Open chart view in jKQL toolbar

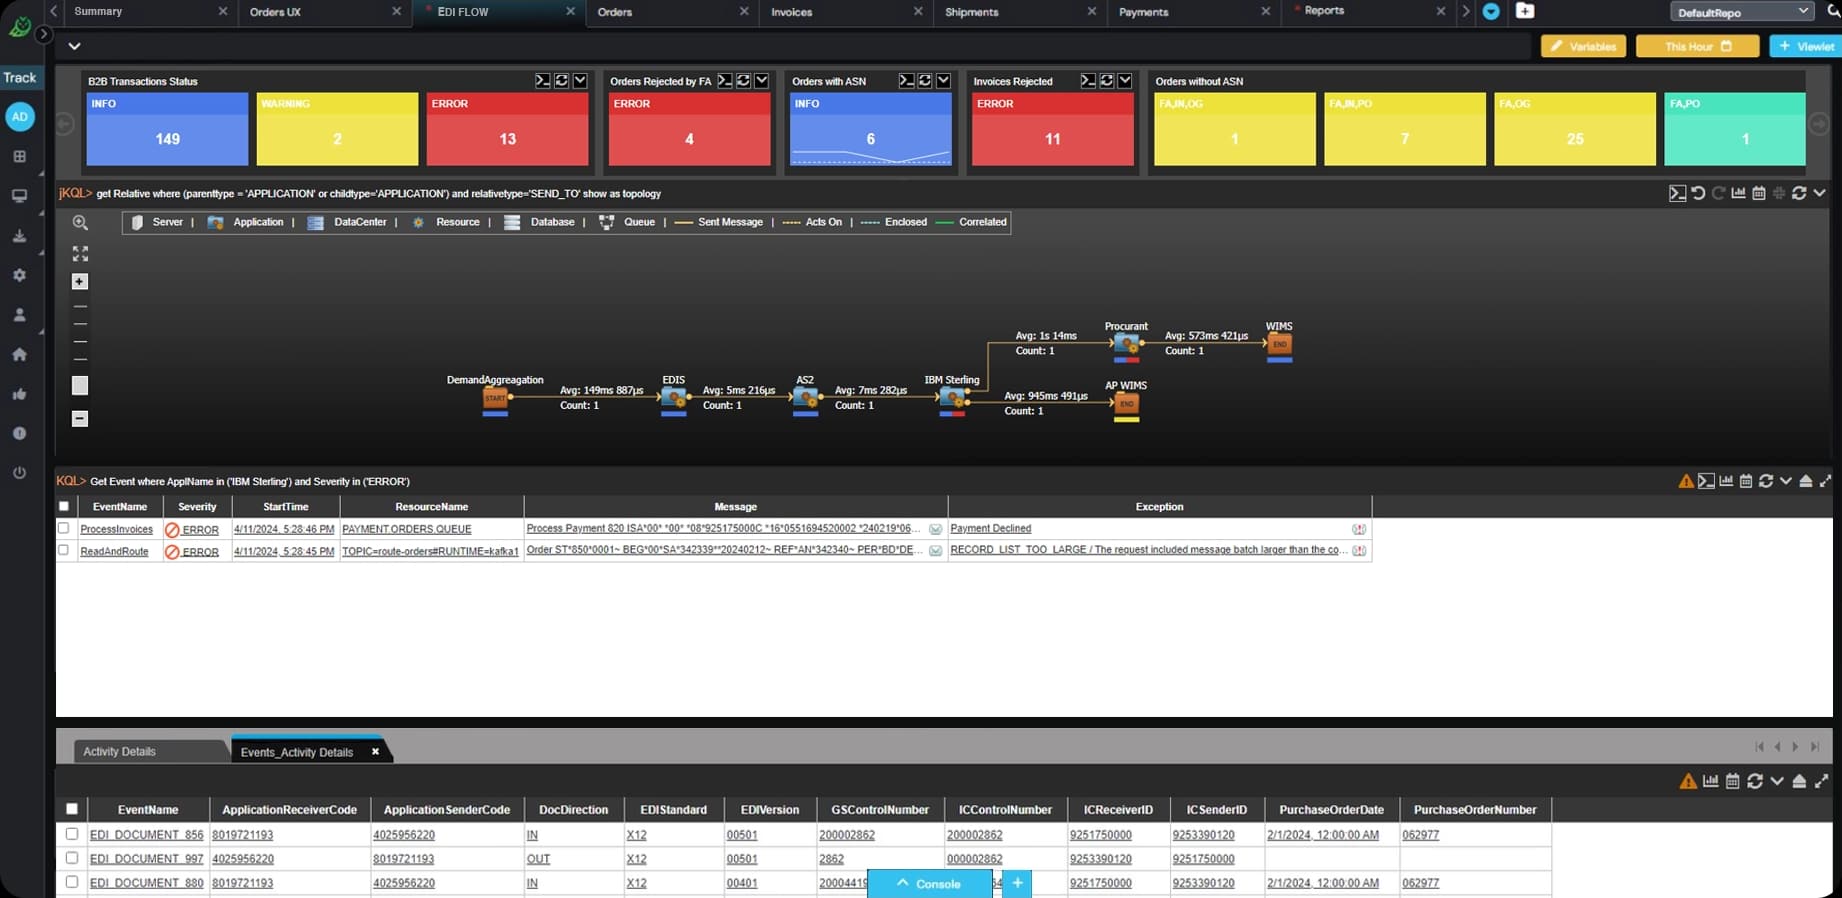(x=1738, y=193)
